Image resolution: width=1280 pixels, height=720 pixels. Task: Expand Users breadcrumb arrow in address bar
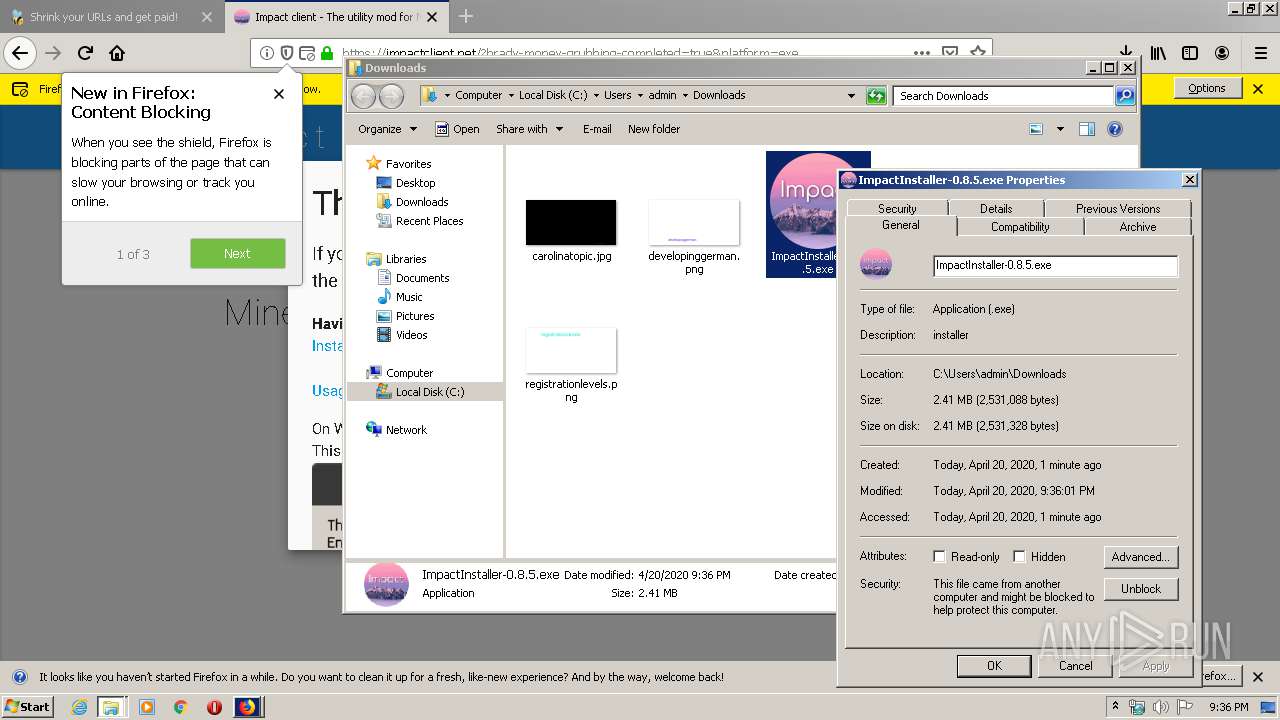(x=640, y=95)
